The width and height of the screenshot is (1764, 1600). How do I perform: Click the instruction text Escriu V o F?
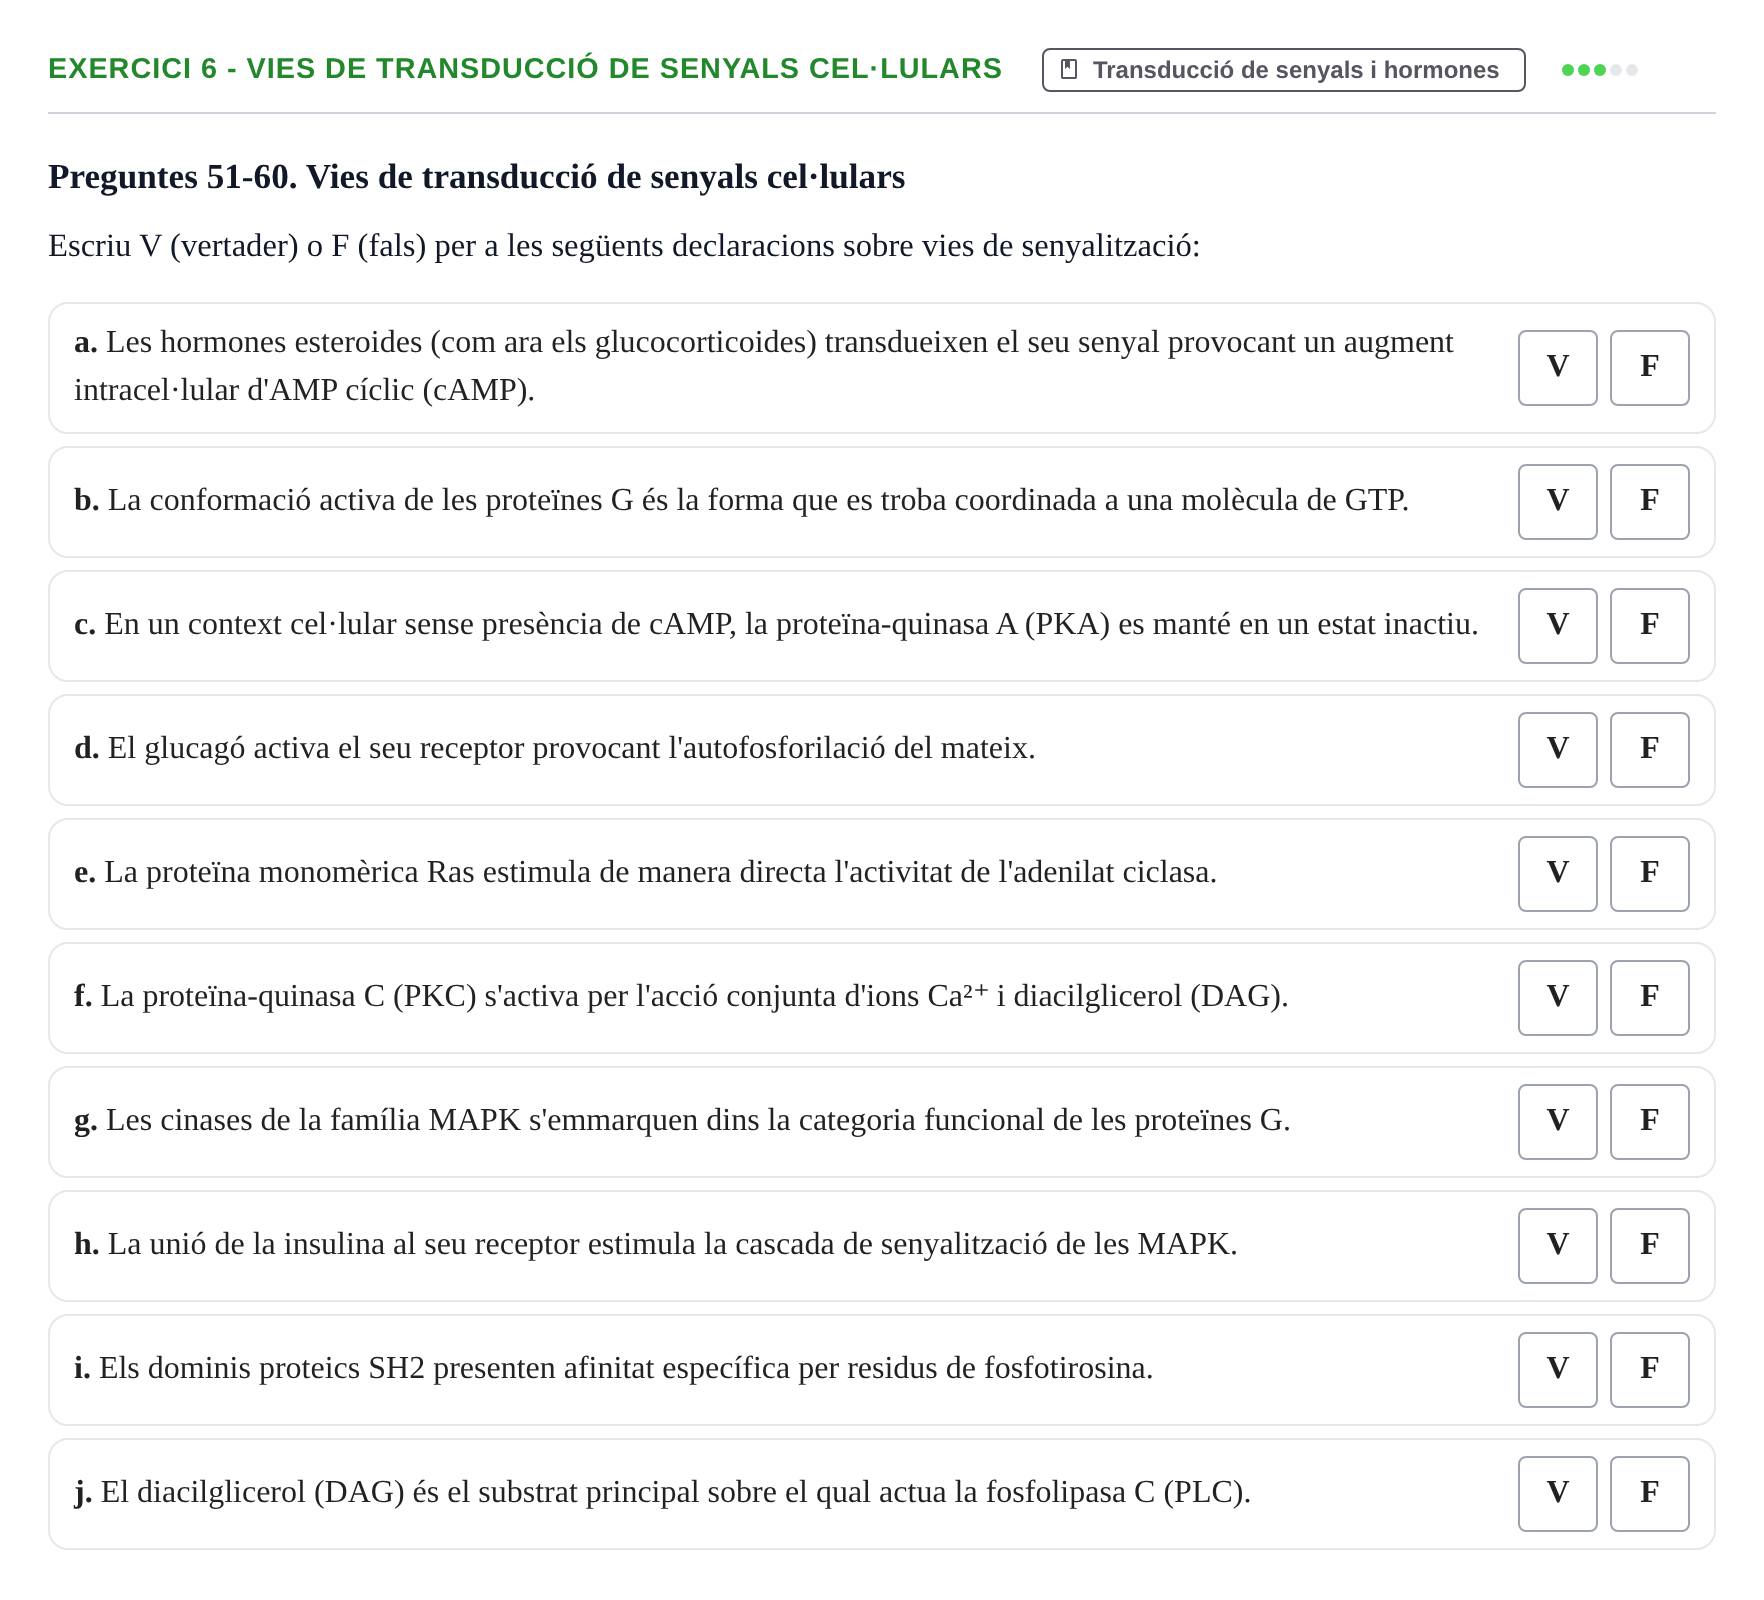pyautogui.click(x=624, y=246)
